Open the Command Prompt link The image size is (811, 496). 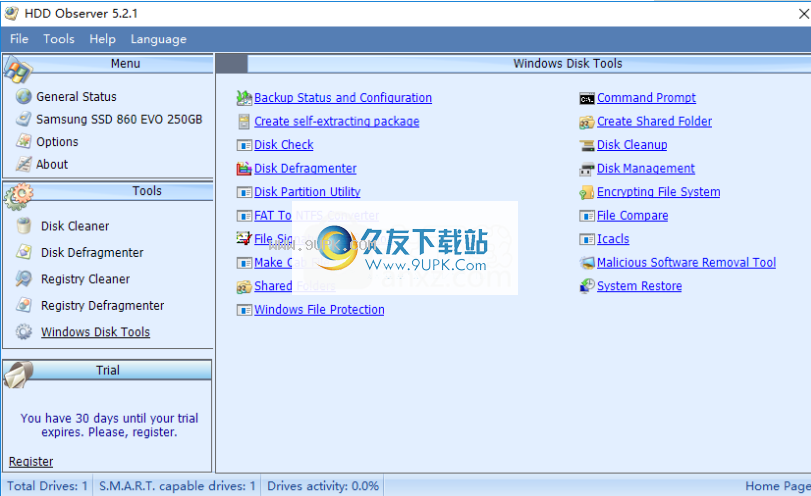pyautogui.click(x=646, y=98)
